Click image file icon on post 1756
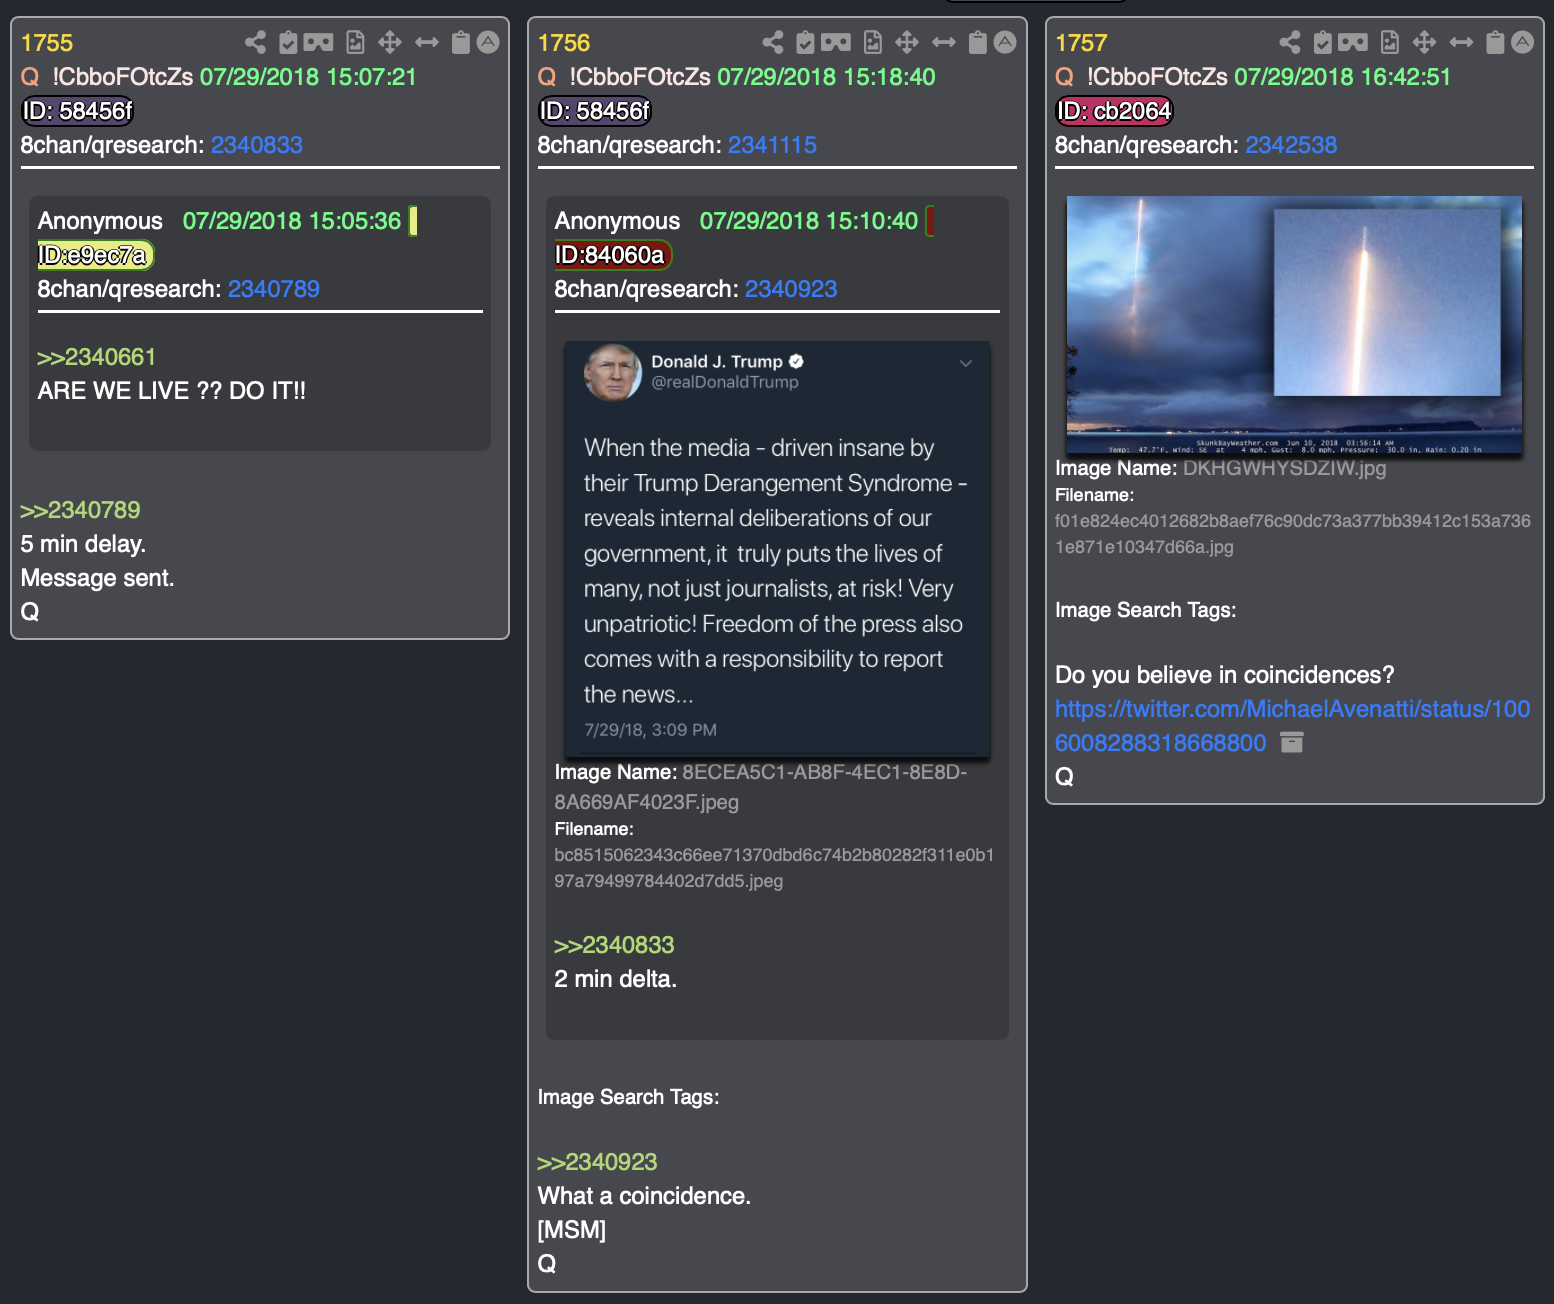 tap(873, 42)
